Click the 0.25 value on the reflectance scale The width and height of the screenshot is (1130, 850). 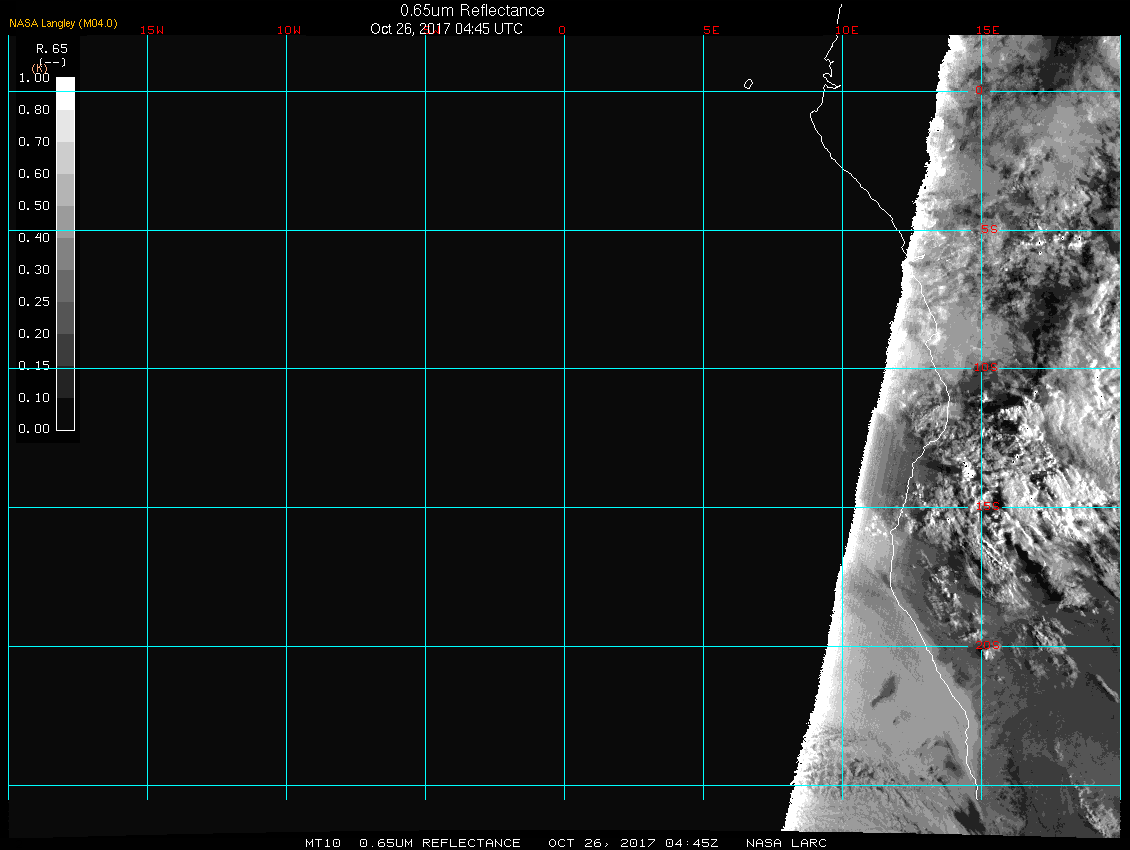(34, 302)
